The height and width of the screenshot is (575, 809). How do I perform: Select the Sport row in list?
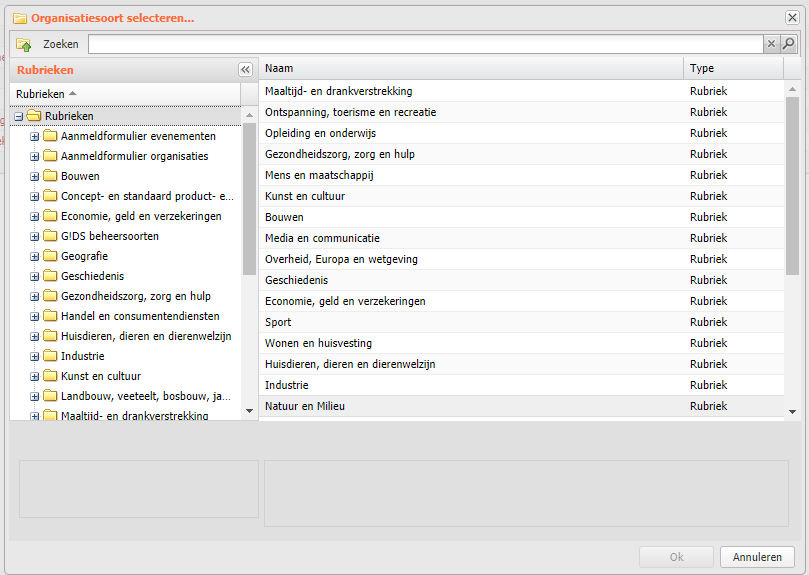[x=522, y=322]
